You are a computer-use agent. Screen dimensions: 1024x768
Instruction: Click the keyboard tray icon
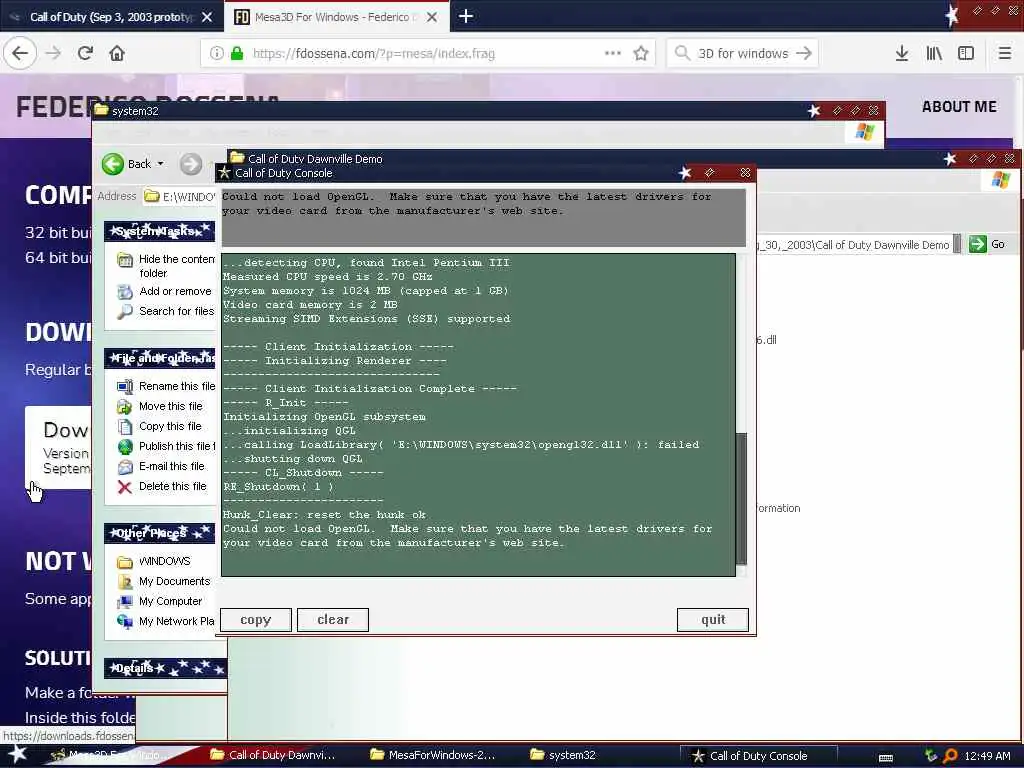886,757
